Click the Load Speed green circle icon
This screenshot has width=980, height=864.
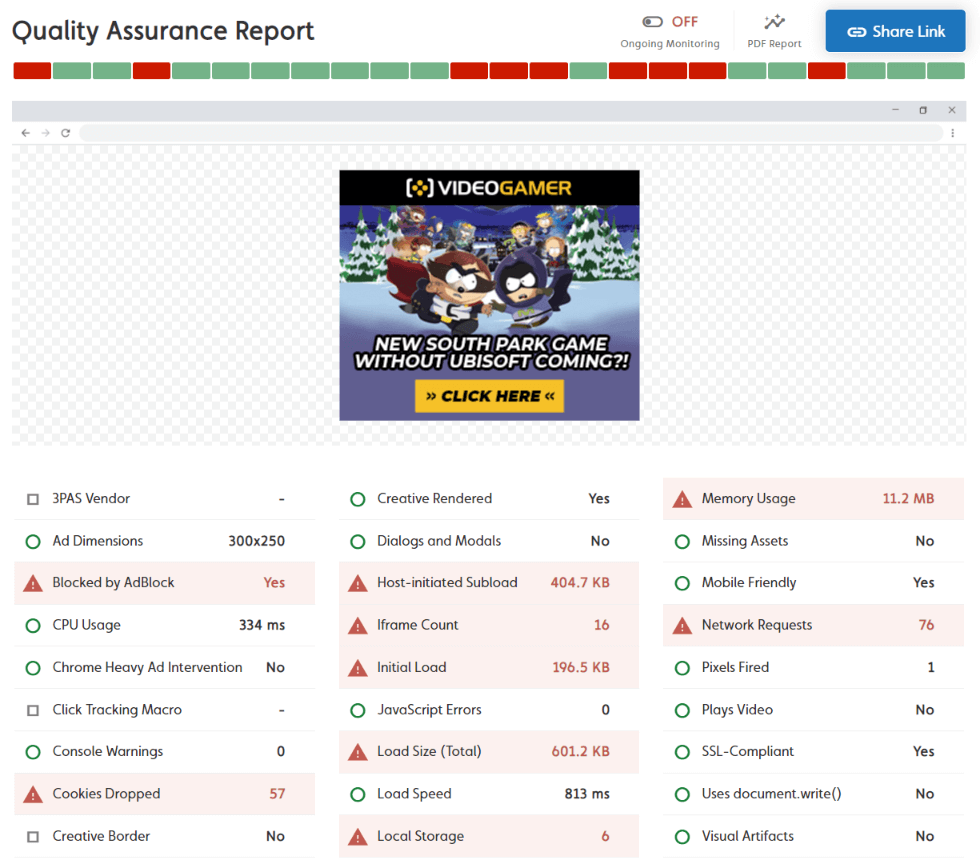point(358,795)
